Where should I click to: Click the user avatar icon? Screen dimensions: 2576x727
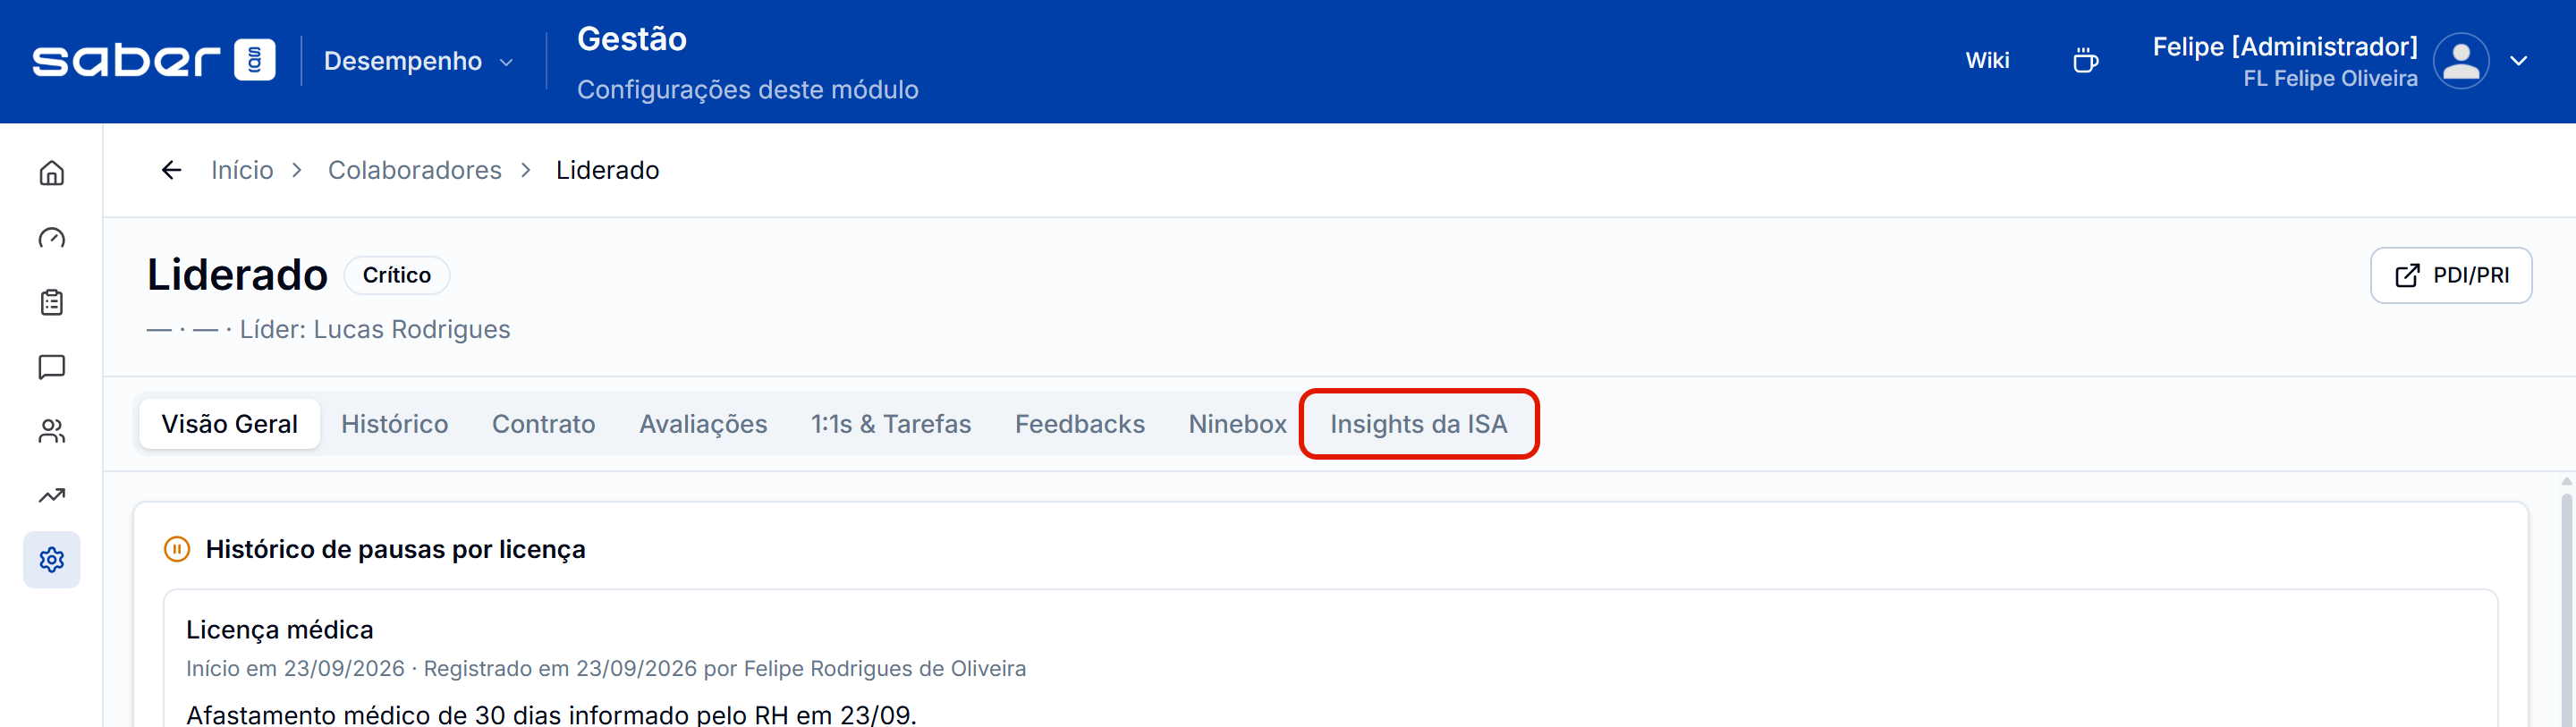click(2461, 61)
